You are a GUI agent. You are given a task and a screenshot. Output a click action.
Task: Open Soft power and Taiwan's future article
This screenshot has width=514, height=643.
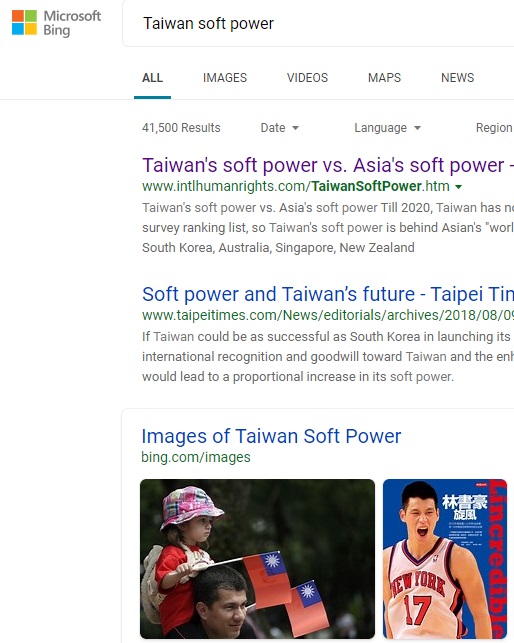pos(328,294)
